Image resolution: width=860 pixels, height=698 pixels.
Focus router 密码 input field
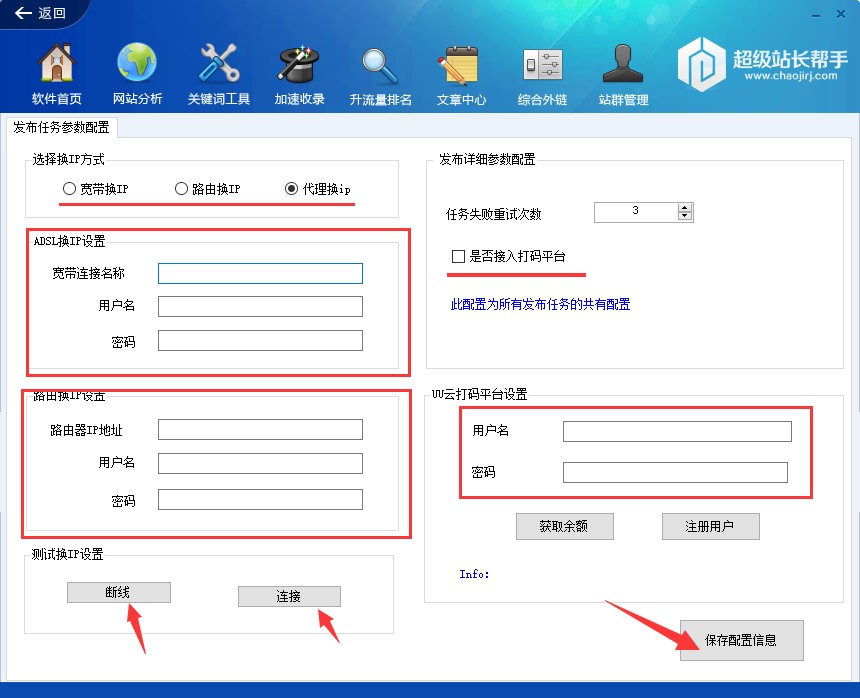tap(260, 500)
